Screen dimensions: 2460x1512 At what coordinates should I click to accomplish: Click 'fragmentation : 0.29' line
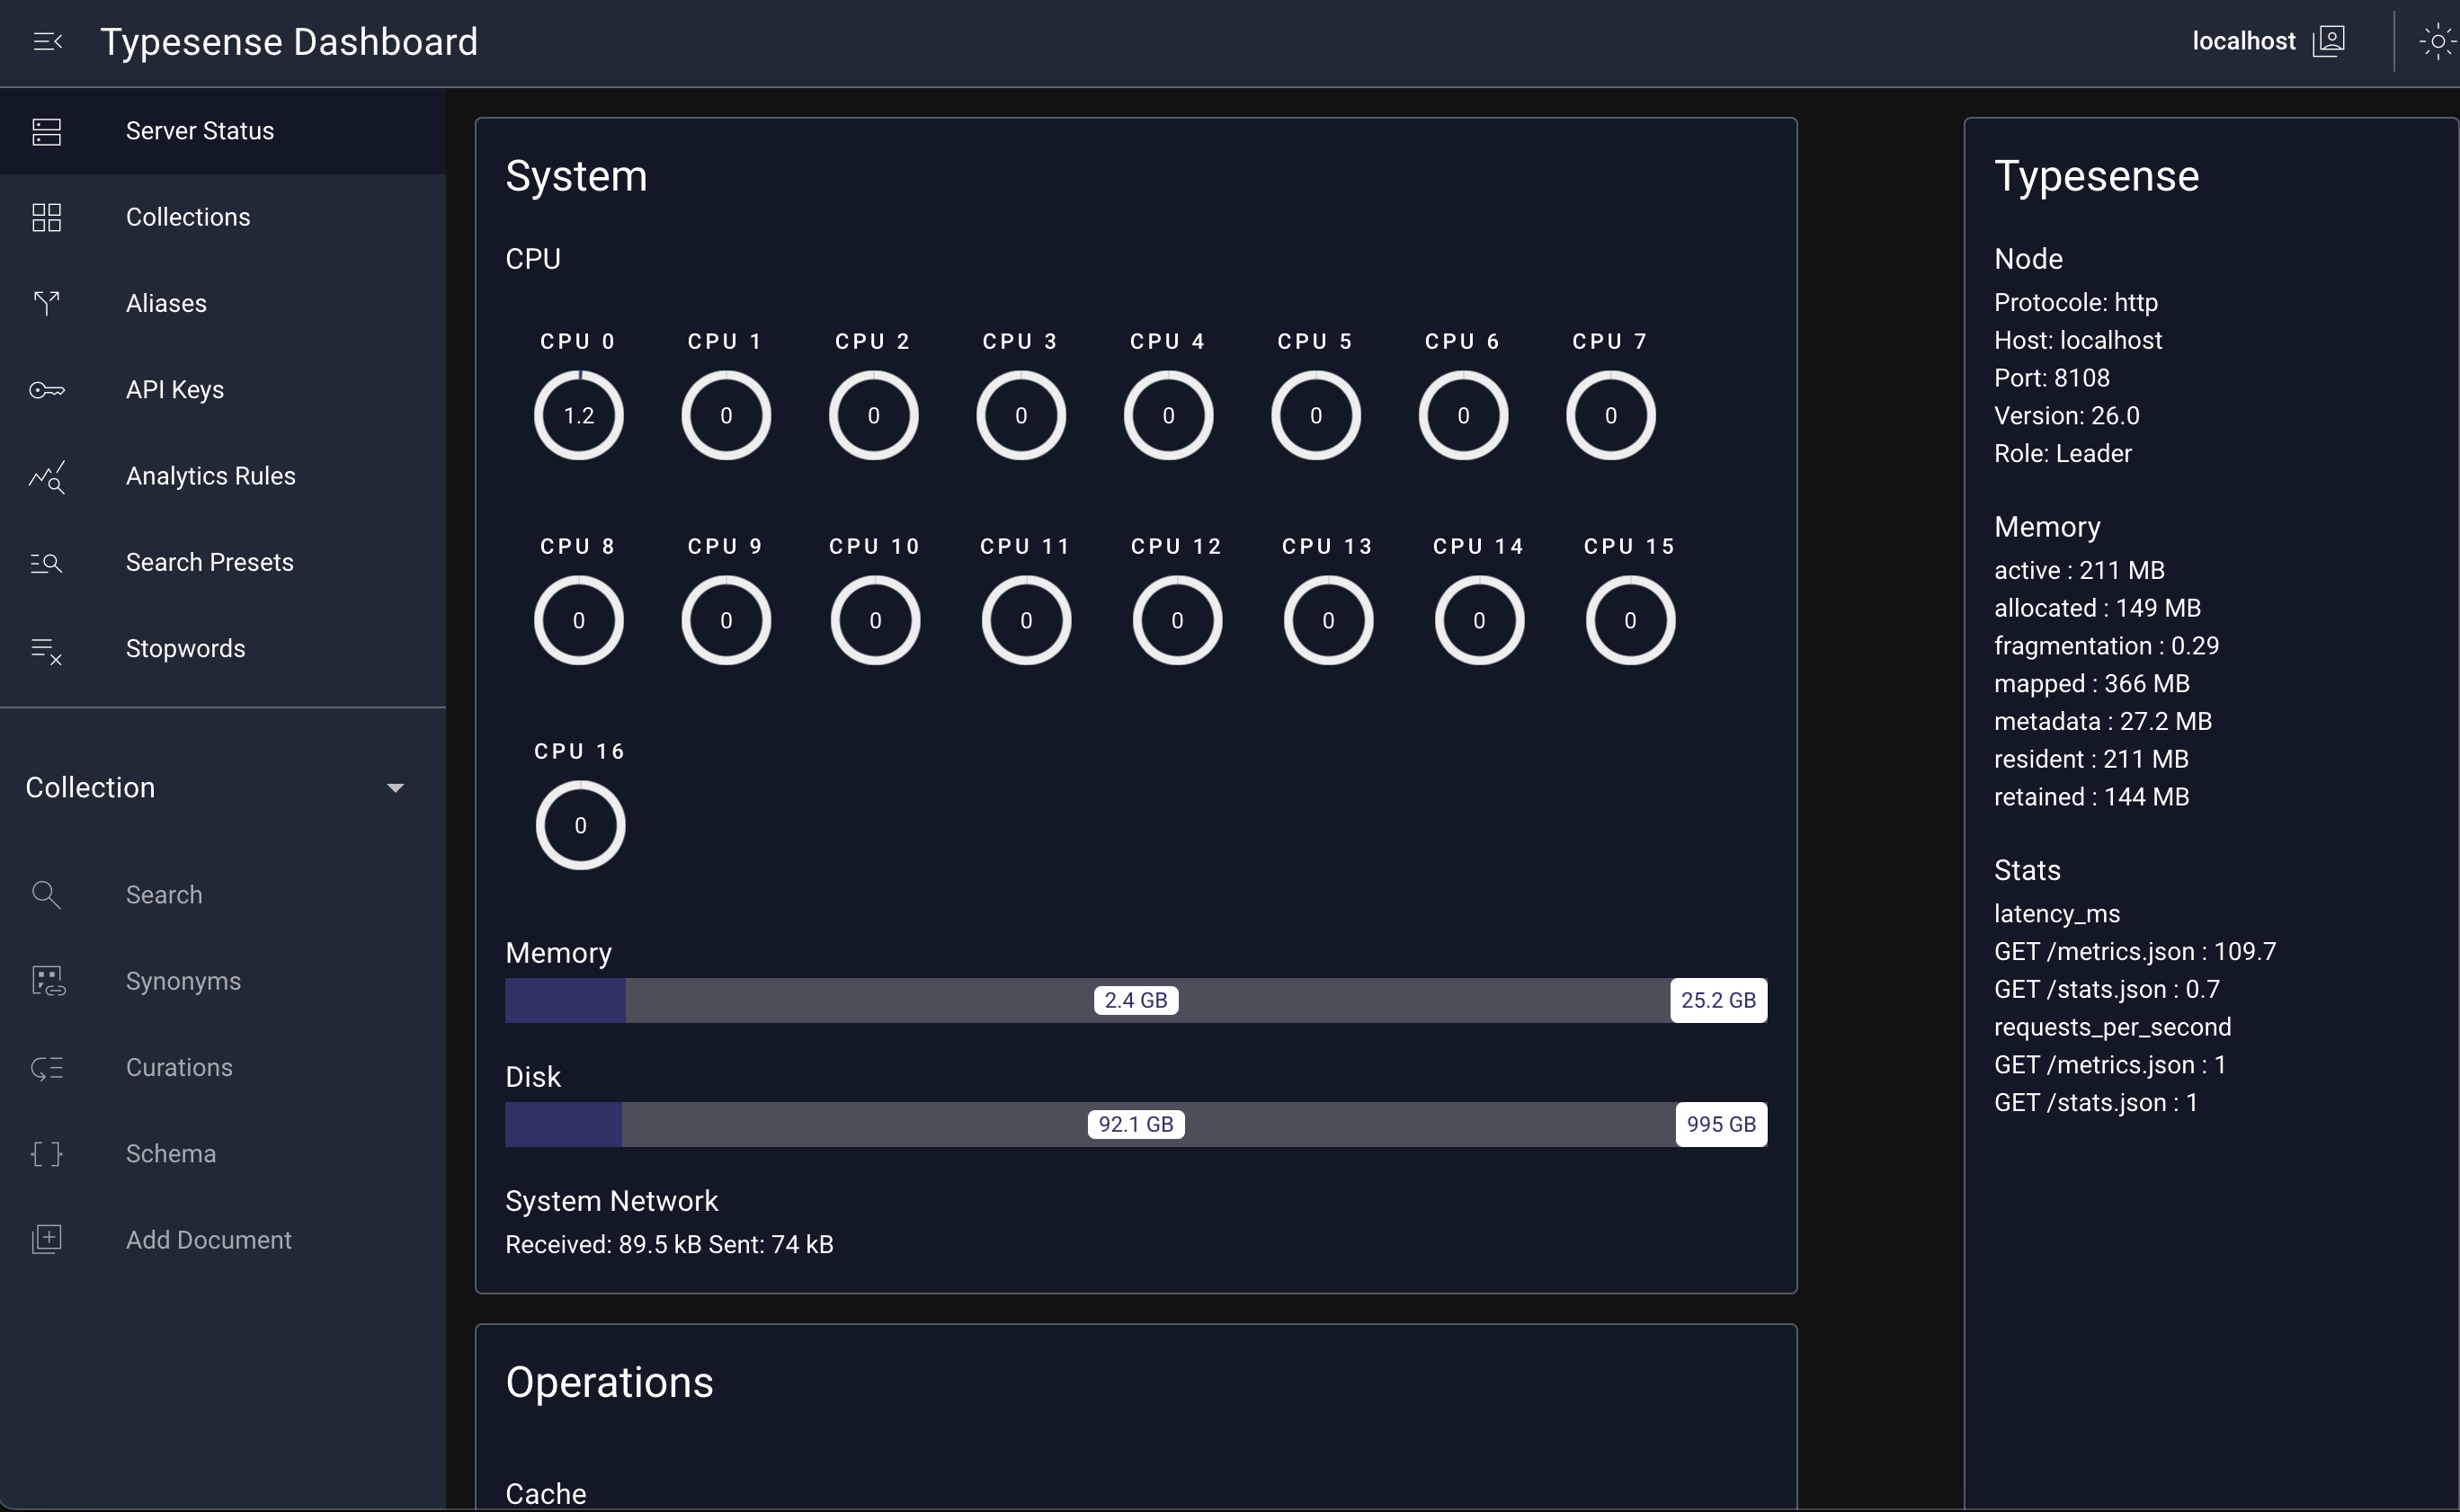pos(2106,646)
